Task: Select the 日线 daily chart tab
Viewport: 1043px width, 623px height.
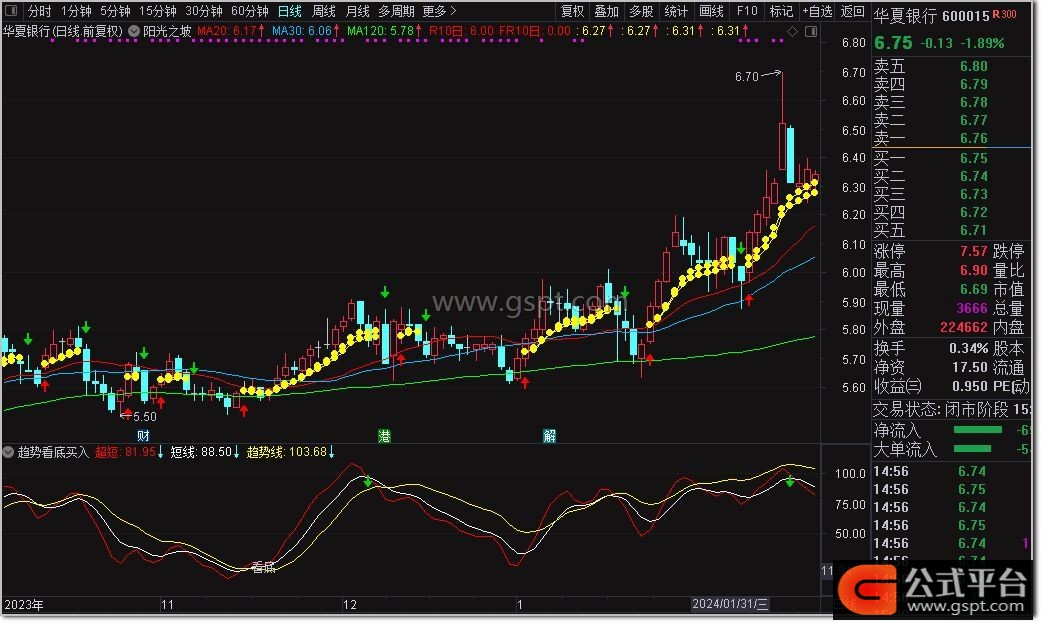Action: click(x=289, y=11)
